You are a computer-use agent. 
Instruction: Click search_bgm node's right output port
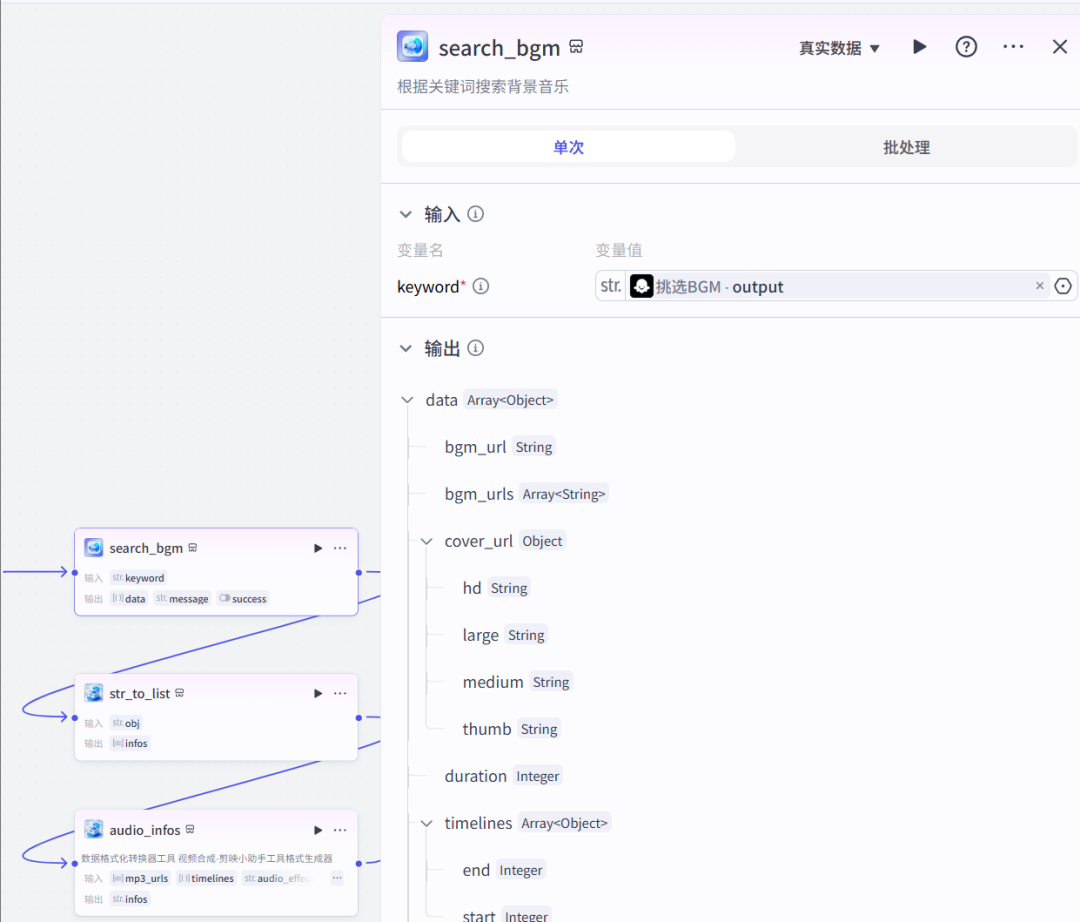click(x=359, y=572)
